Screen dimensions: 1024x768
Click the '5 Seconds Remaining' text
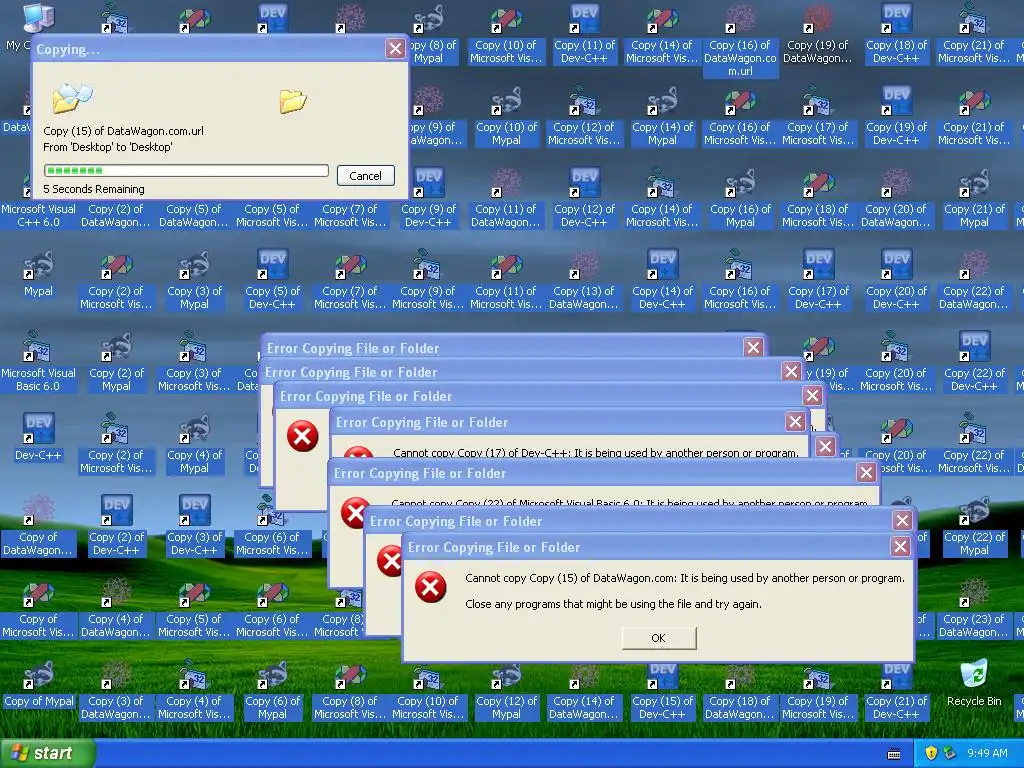[94, 189]
